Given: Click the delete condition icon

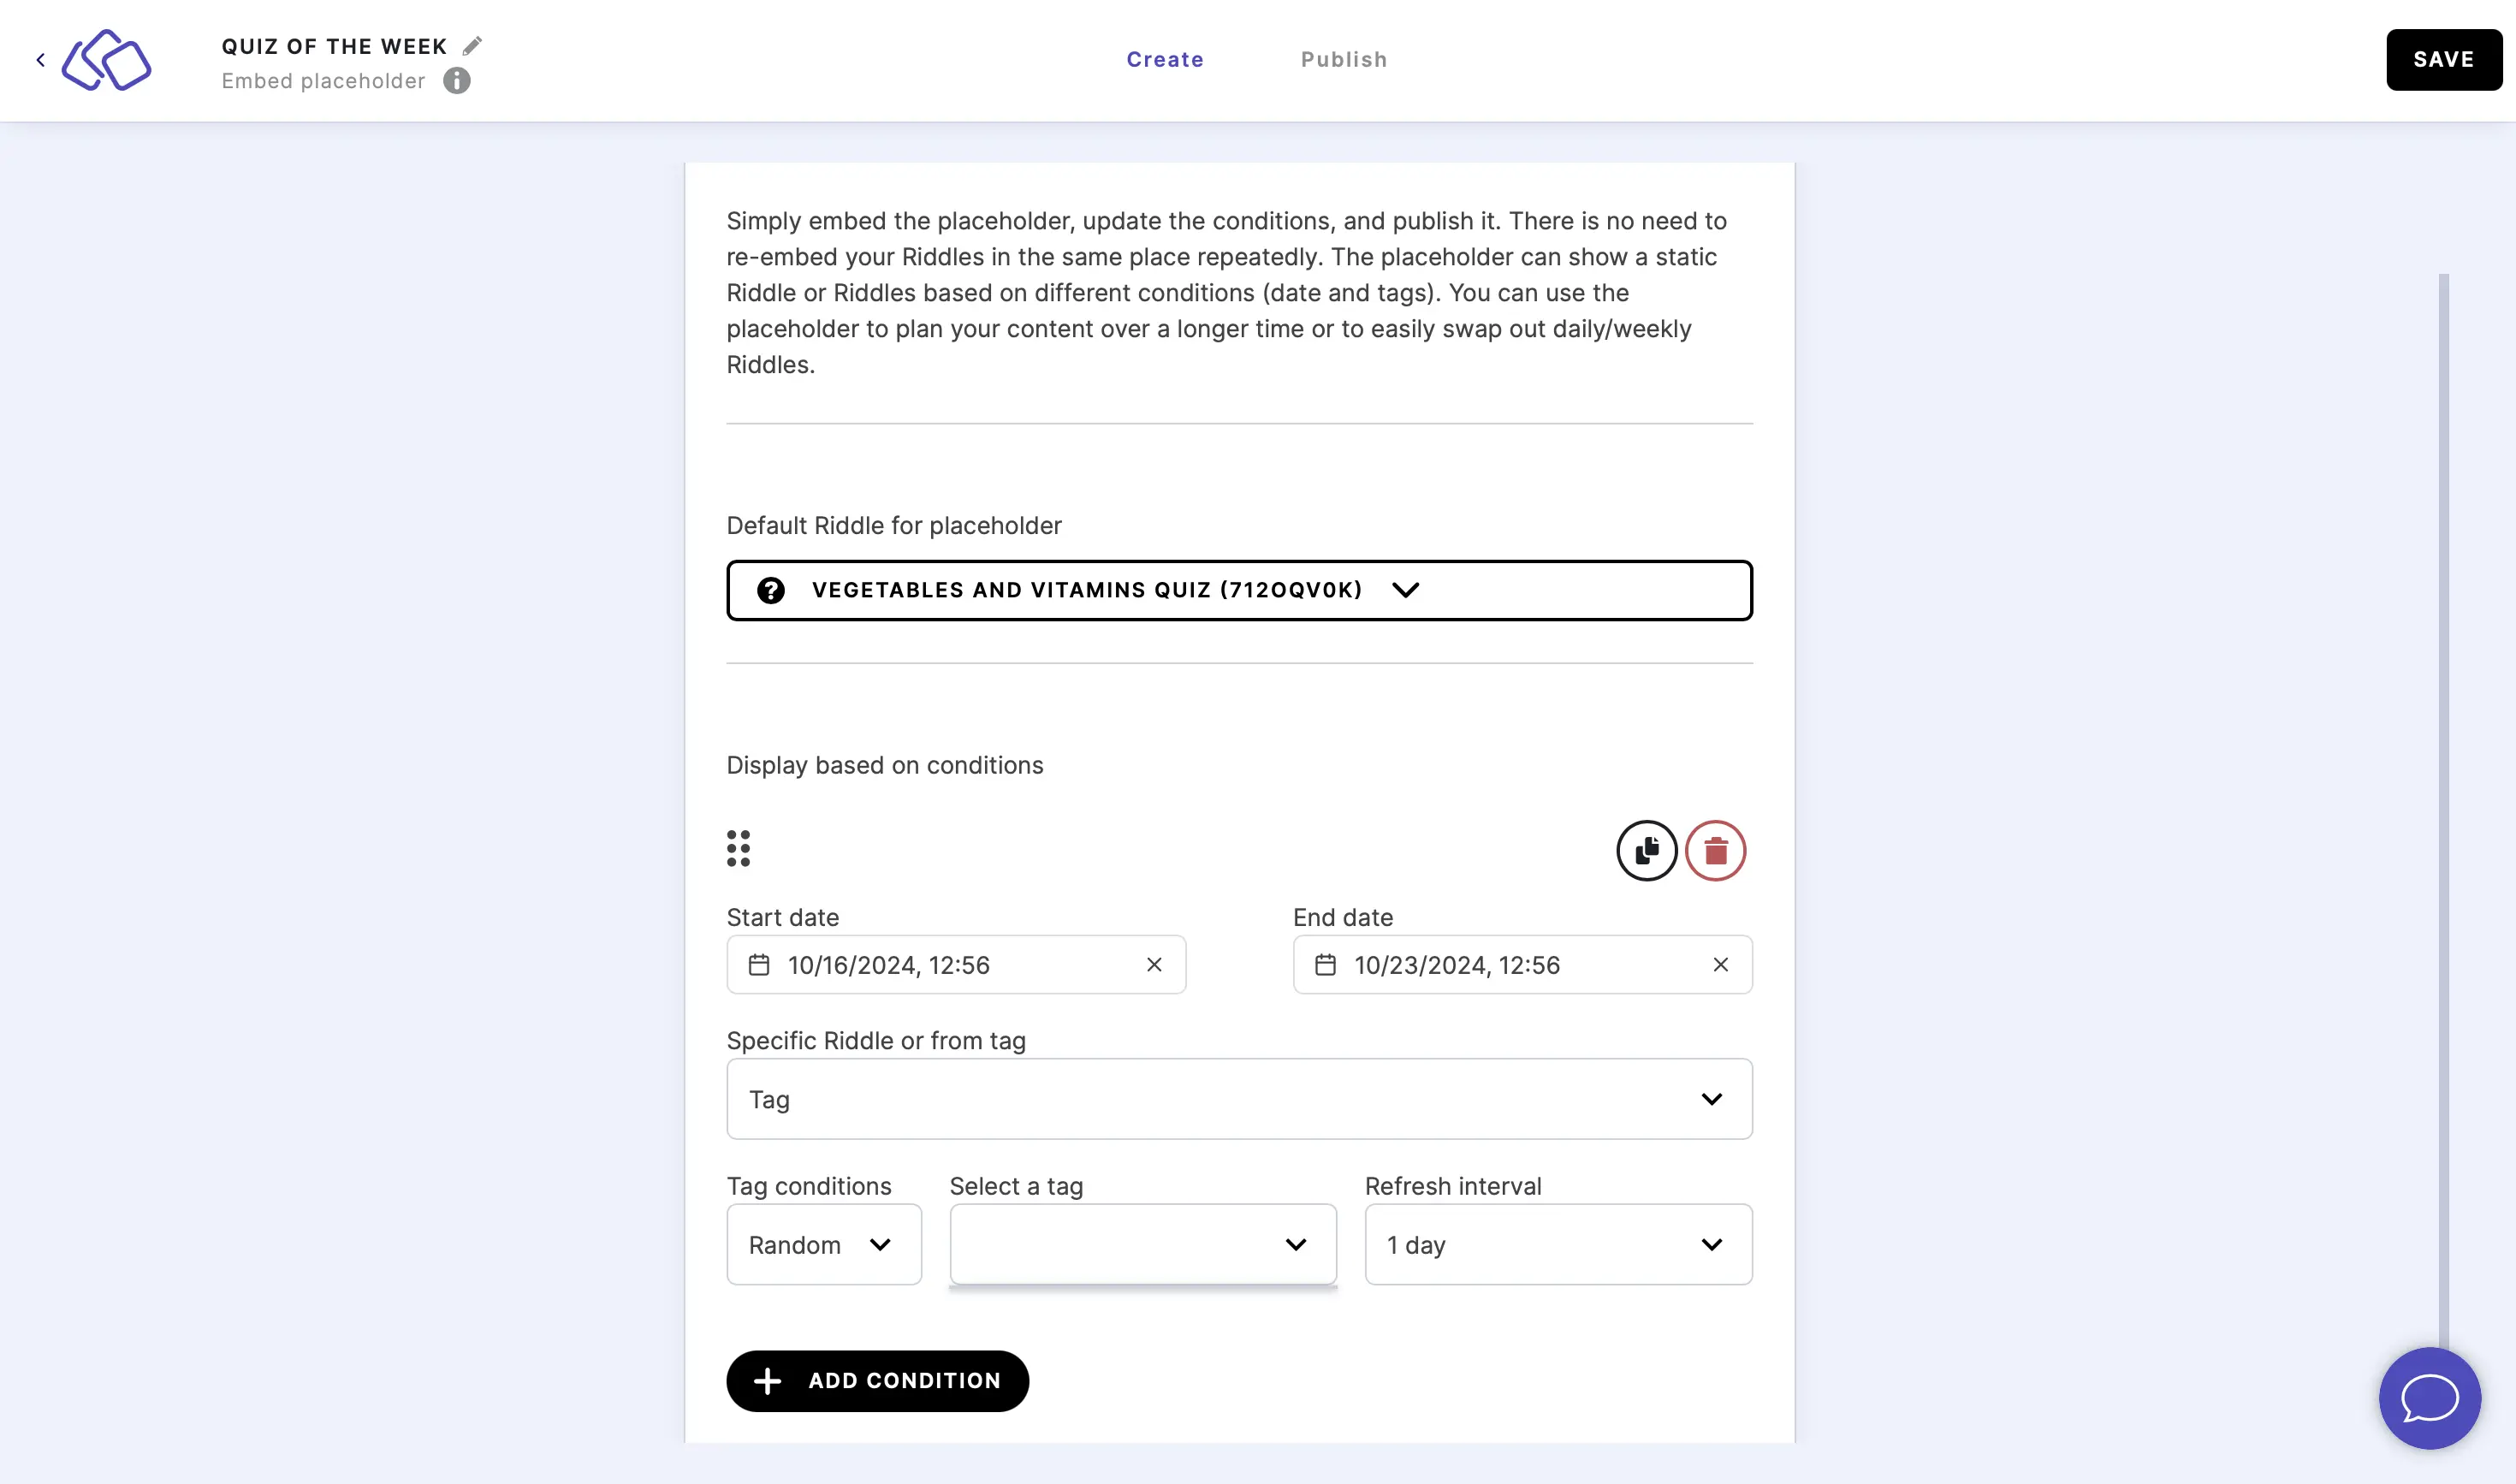Looking at the screenshot, I should coord(1714,850).
